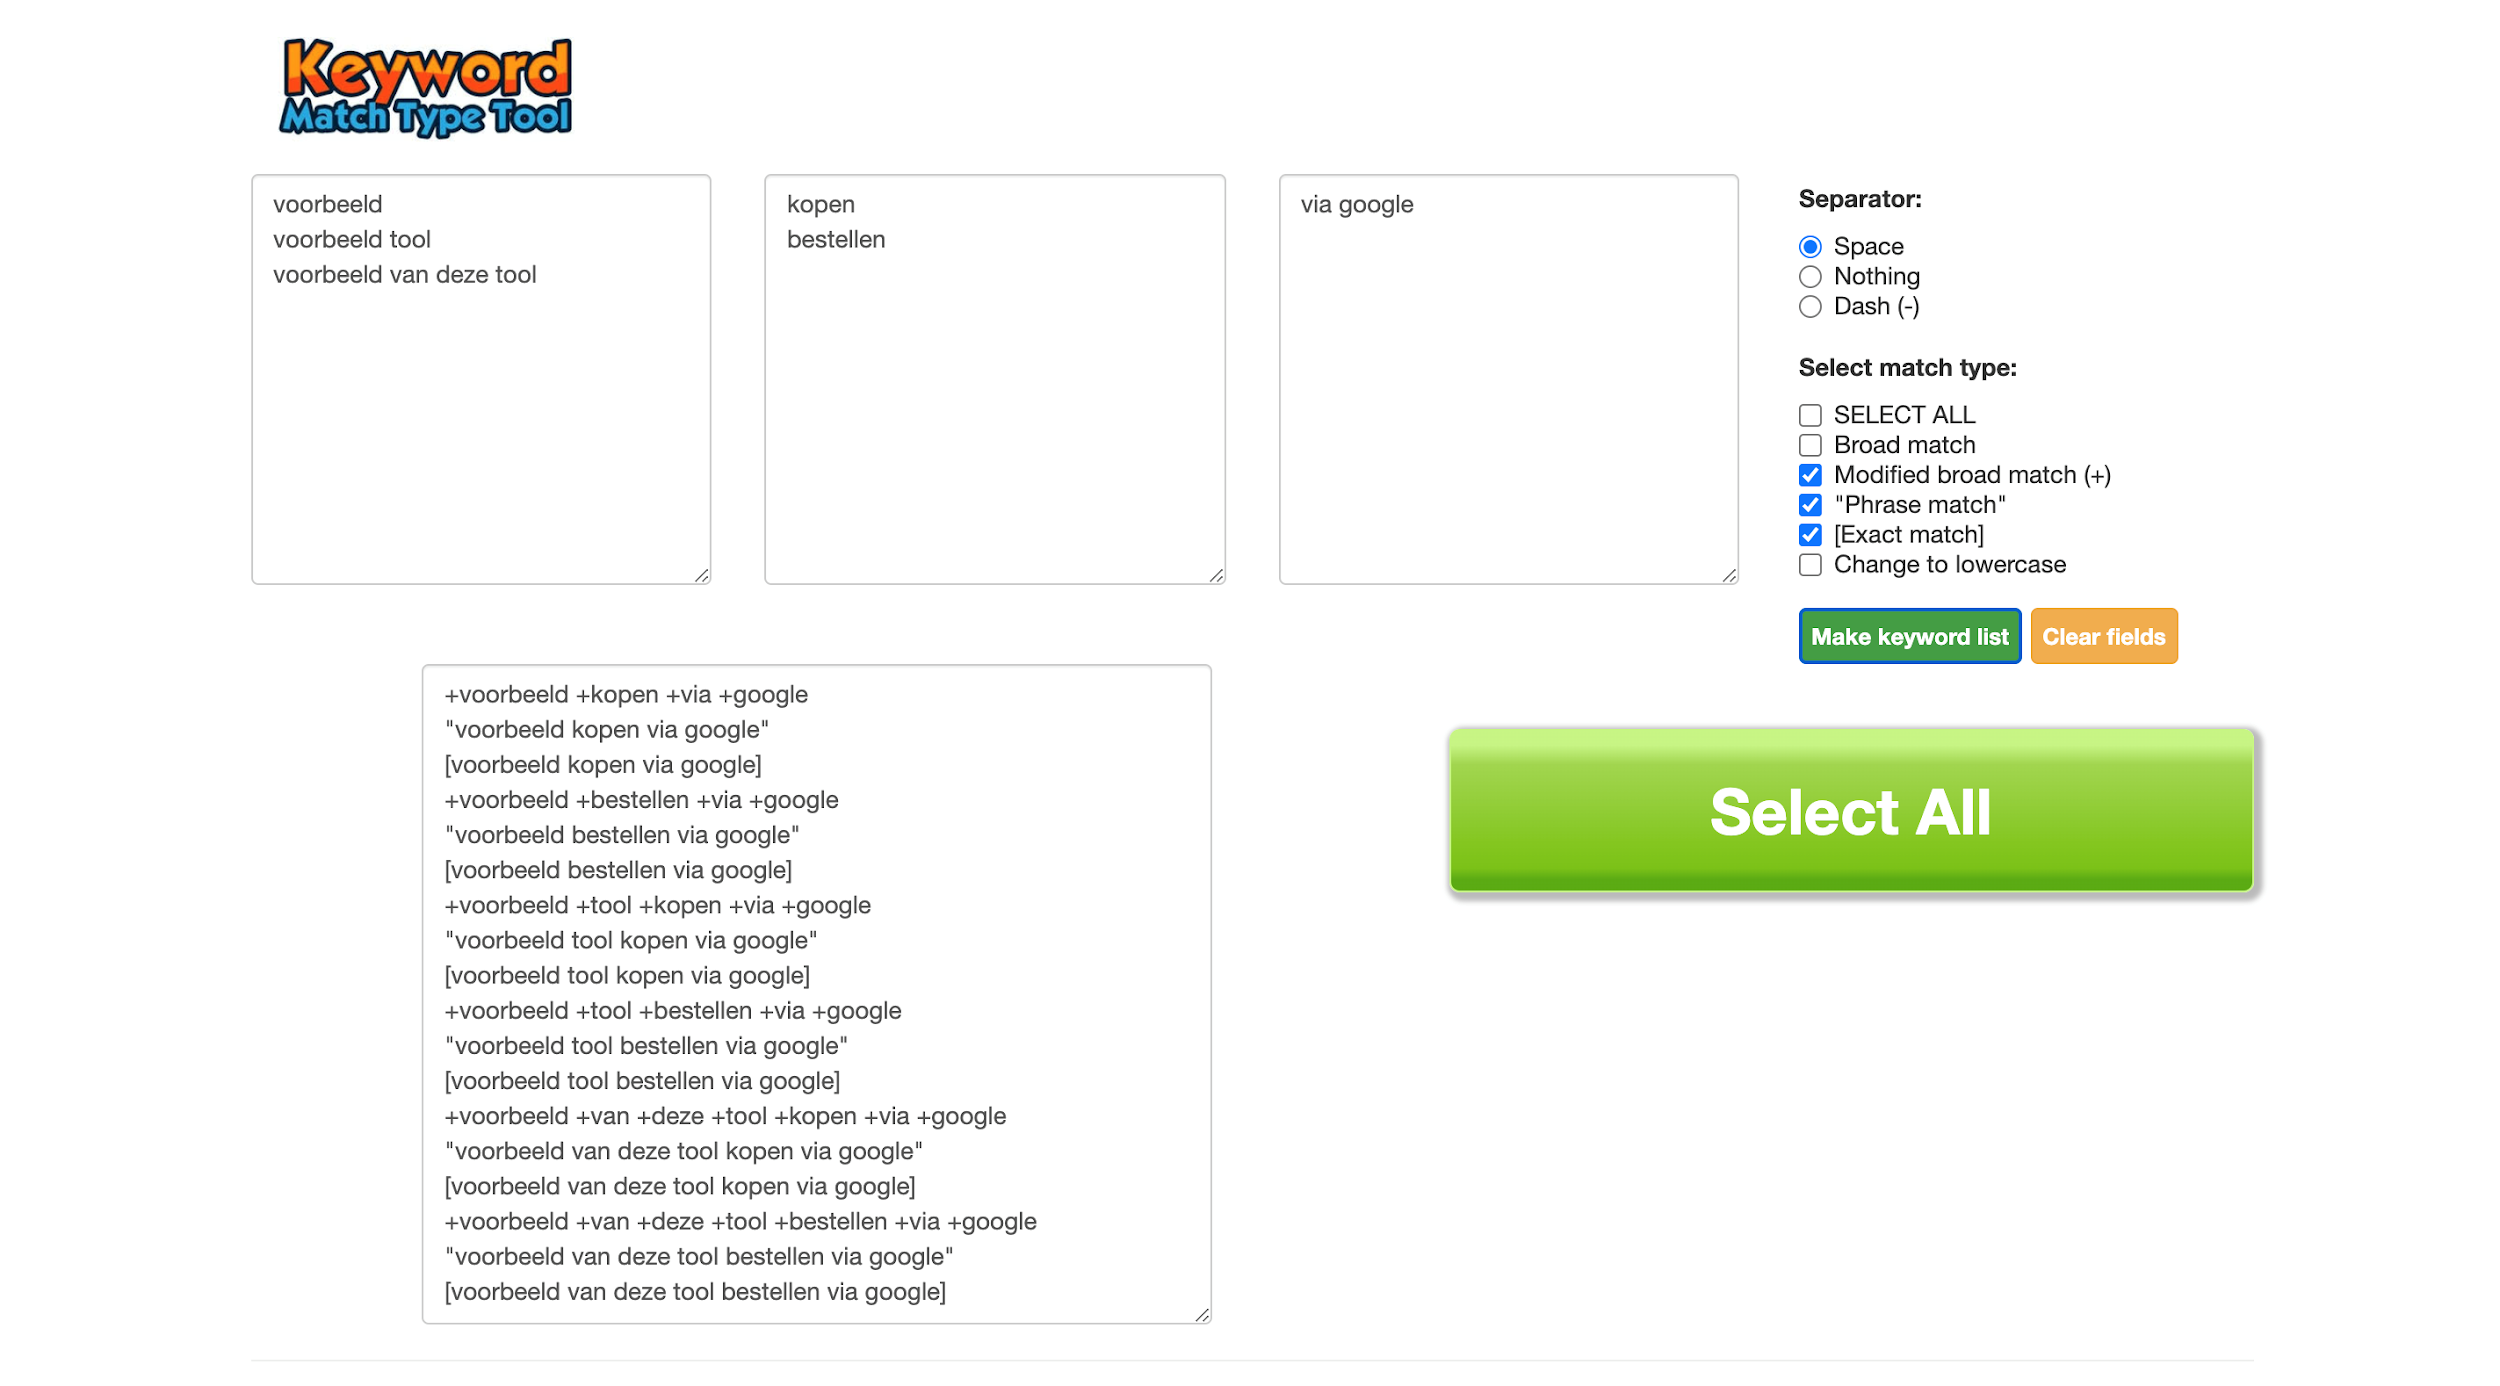Grab the resize handle of the first text area

click(702, 576)
